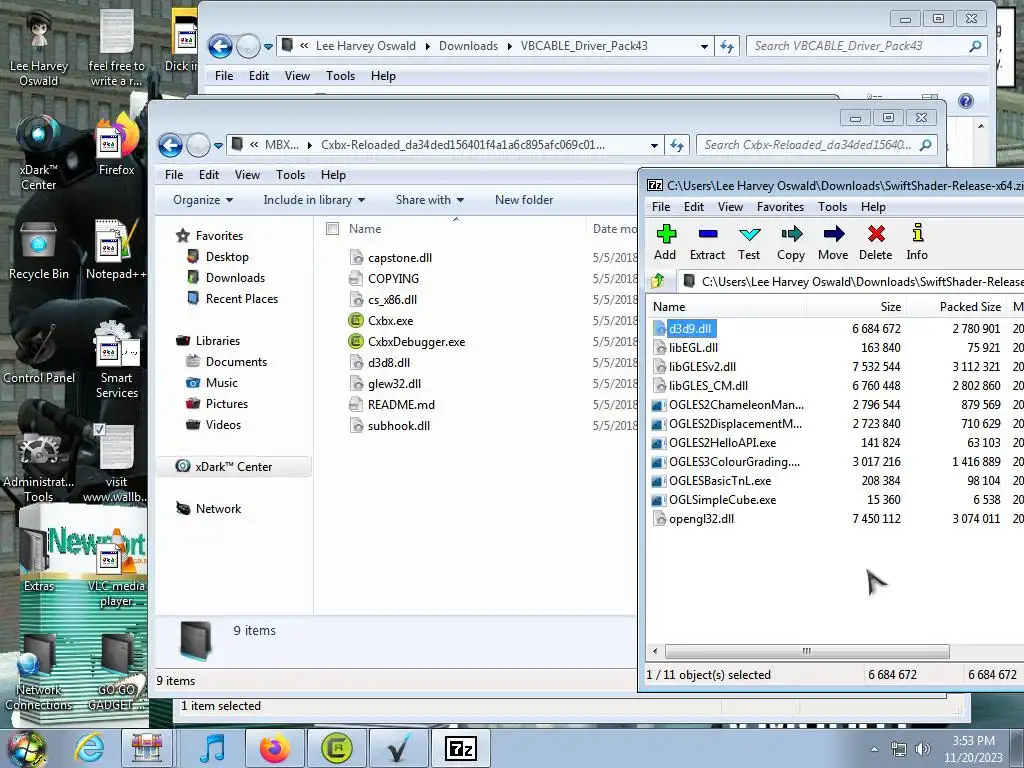
Task: Run Test on the archive in 7-Zip
Action: pyautogui.click(x=749, y=242)
